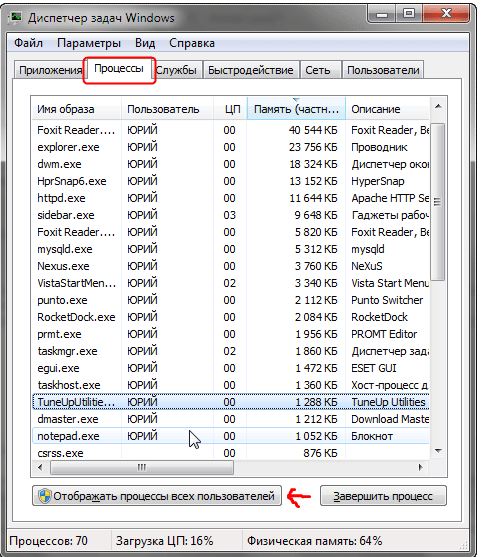
Task: Sort by the ЦП column header
Action: 230,109
